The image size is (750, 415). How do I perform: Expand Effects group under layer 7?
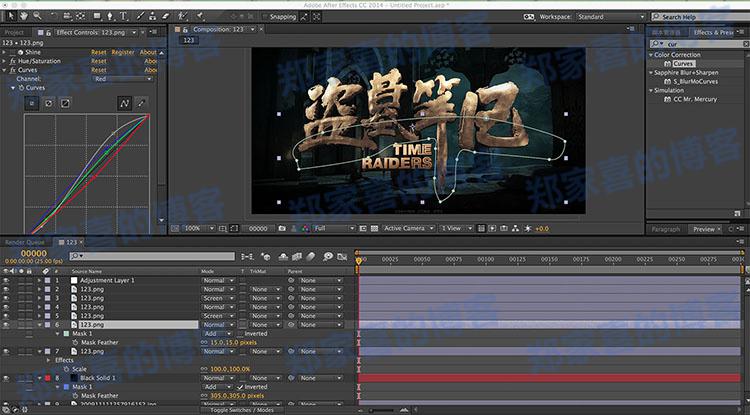[48, 360]
